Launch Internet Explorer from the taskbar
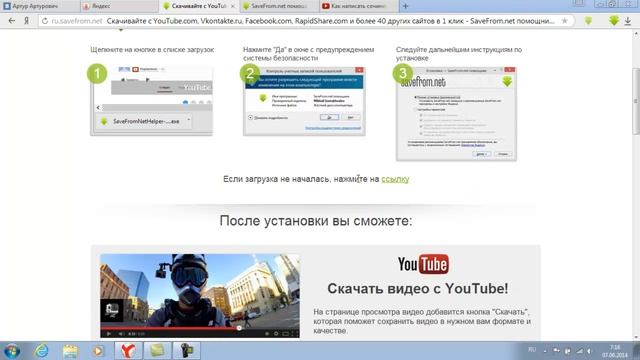Image resolution: width=640 pixels, height=360 pixels. (x=41, y=351)
